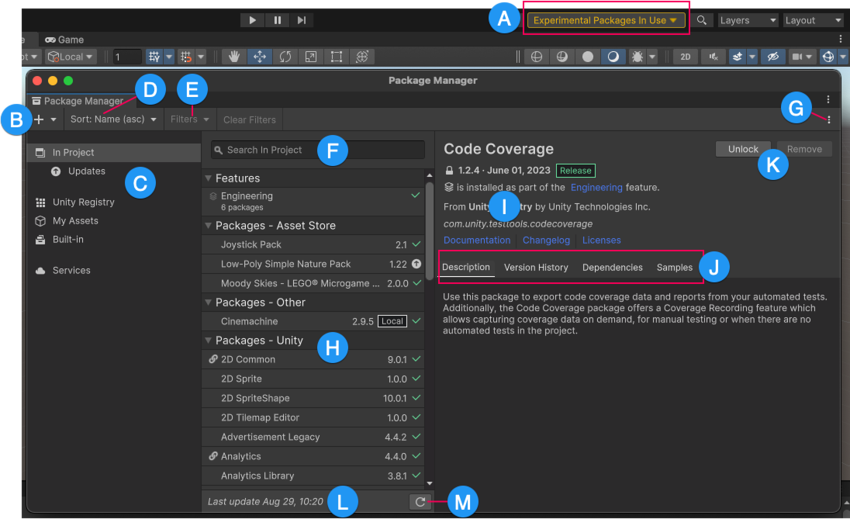The height and width of the screenshot is (519, 850).
Task: Switch to the Dependencies tab
Action: tap(612, 267)
